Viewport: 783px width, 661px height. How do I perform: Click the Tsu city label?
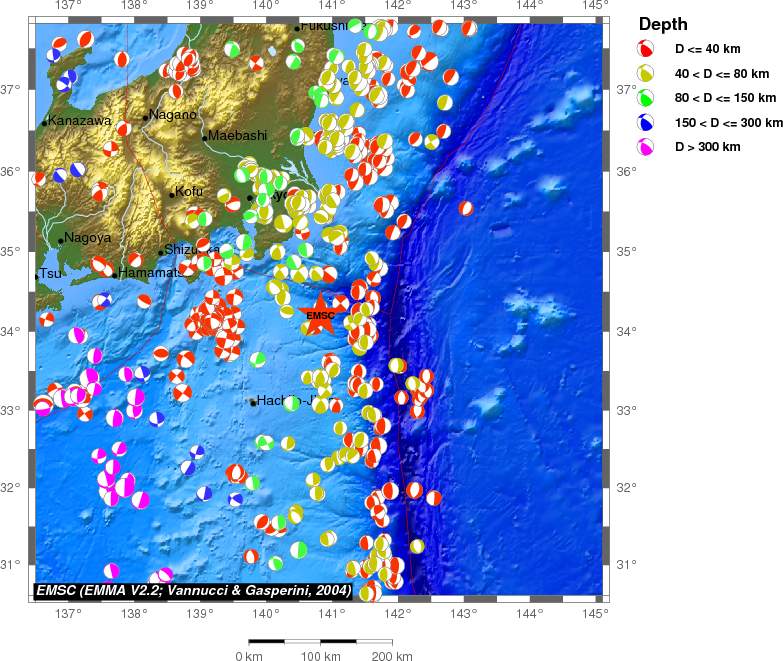tap(50, 274)
